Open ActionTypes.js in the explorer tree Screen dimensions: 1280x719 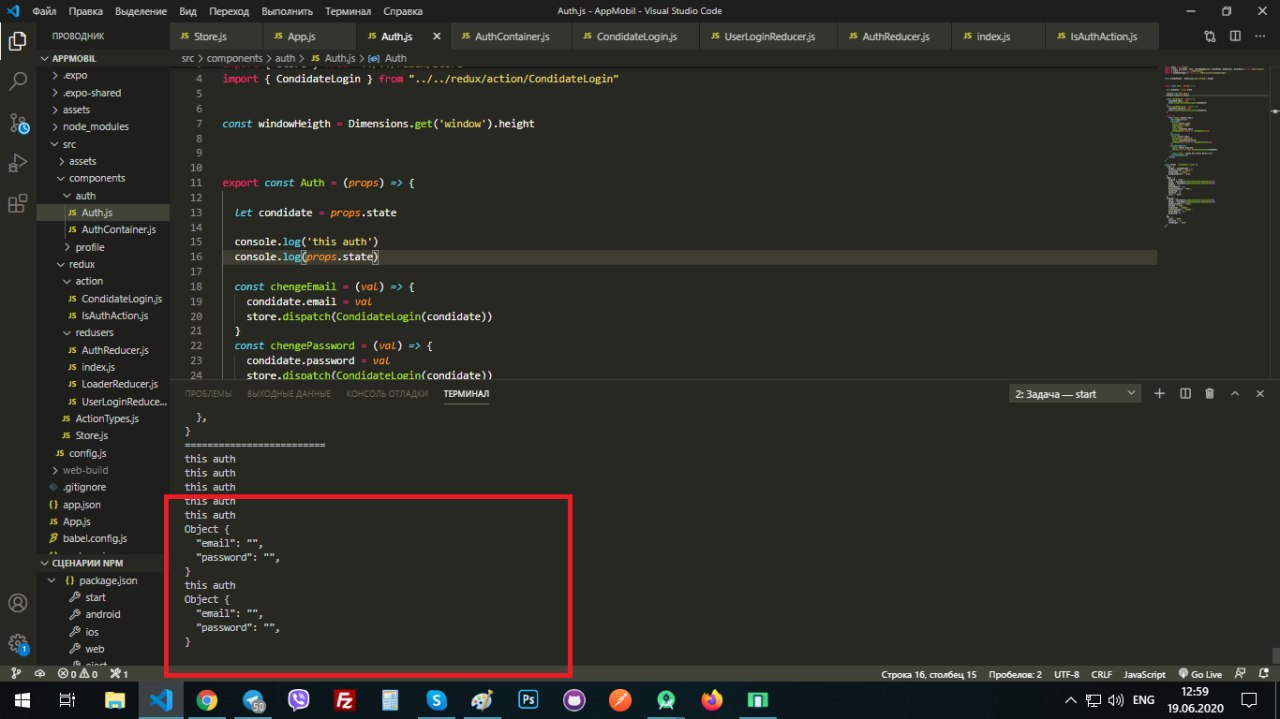pyautogui.click(x=103, y=418)
